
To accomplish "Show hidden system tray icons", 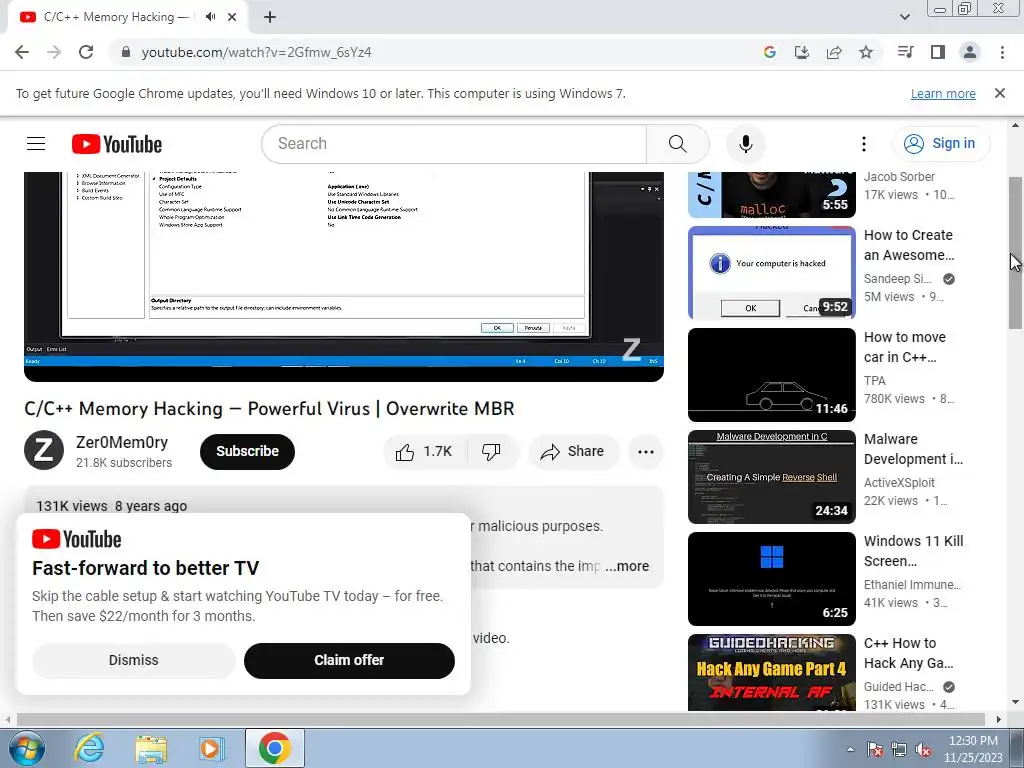I will pyautogui.click(x=850, y=749).
